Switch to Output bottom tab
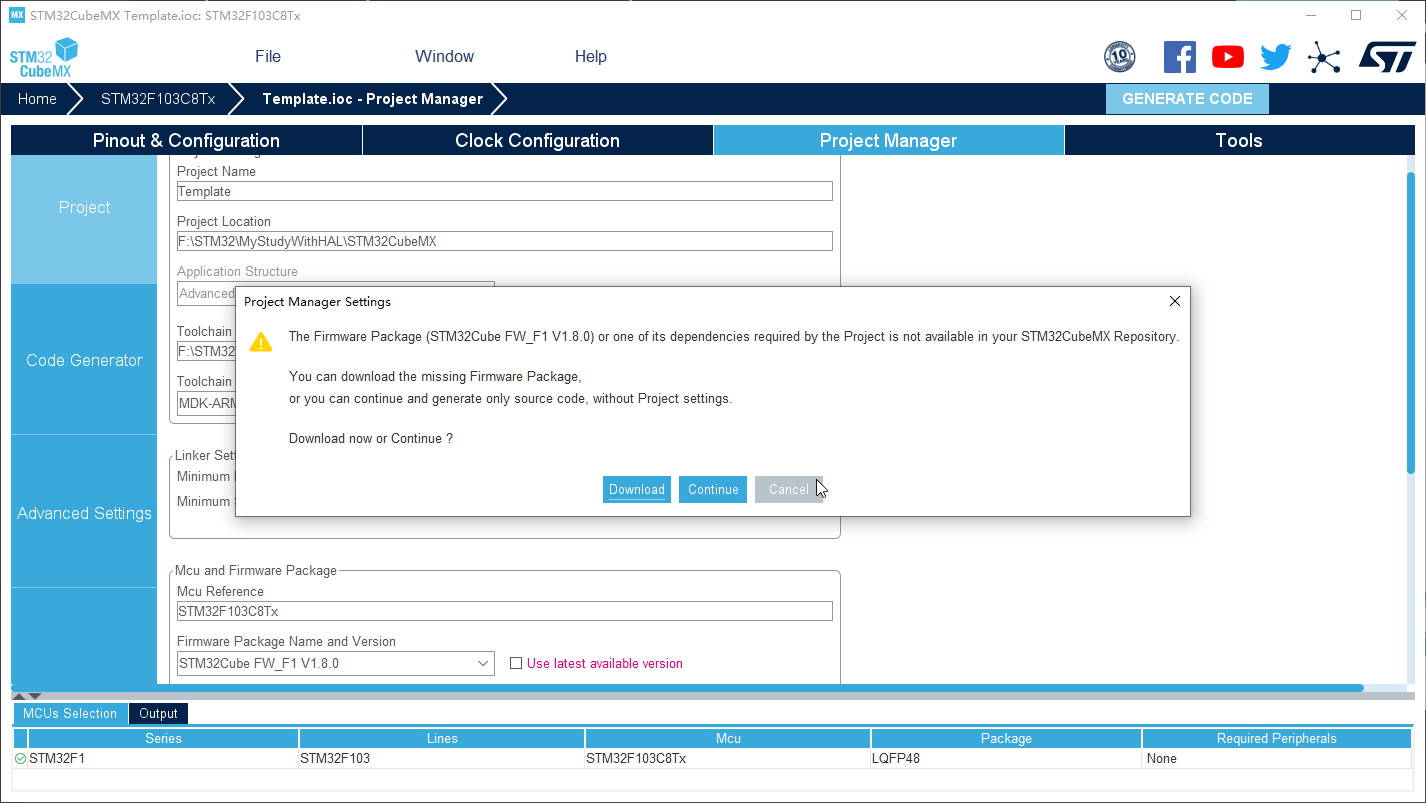The width and height of the screenshot is (1426, 803). pyautogui.click(x=158, y=713)
